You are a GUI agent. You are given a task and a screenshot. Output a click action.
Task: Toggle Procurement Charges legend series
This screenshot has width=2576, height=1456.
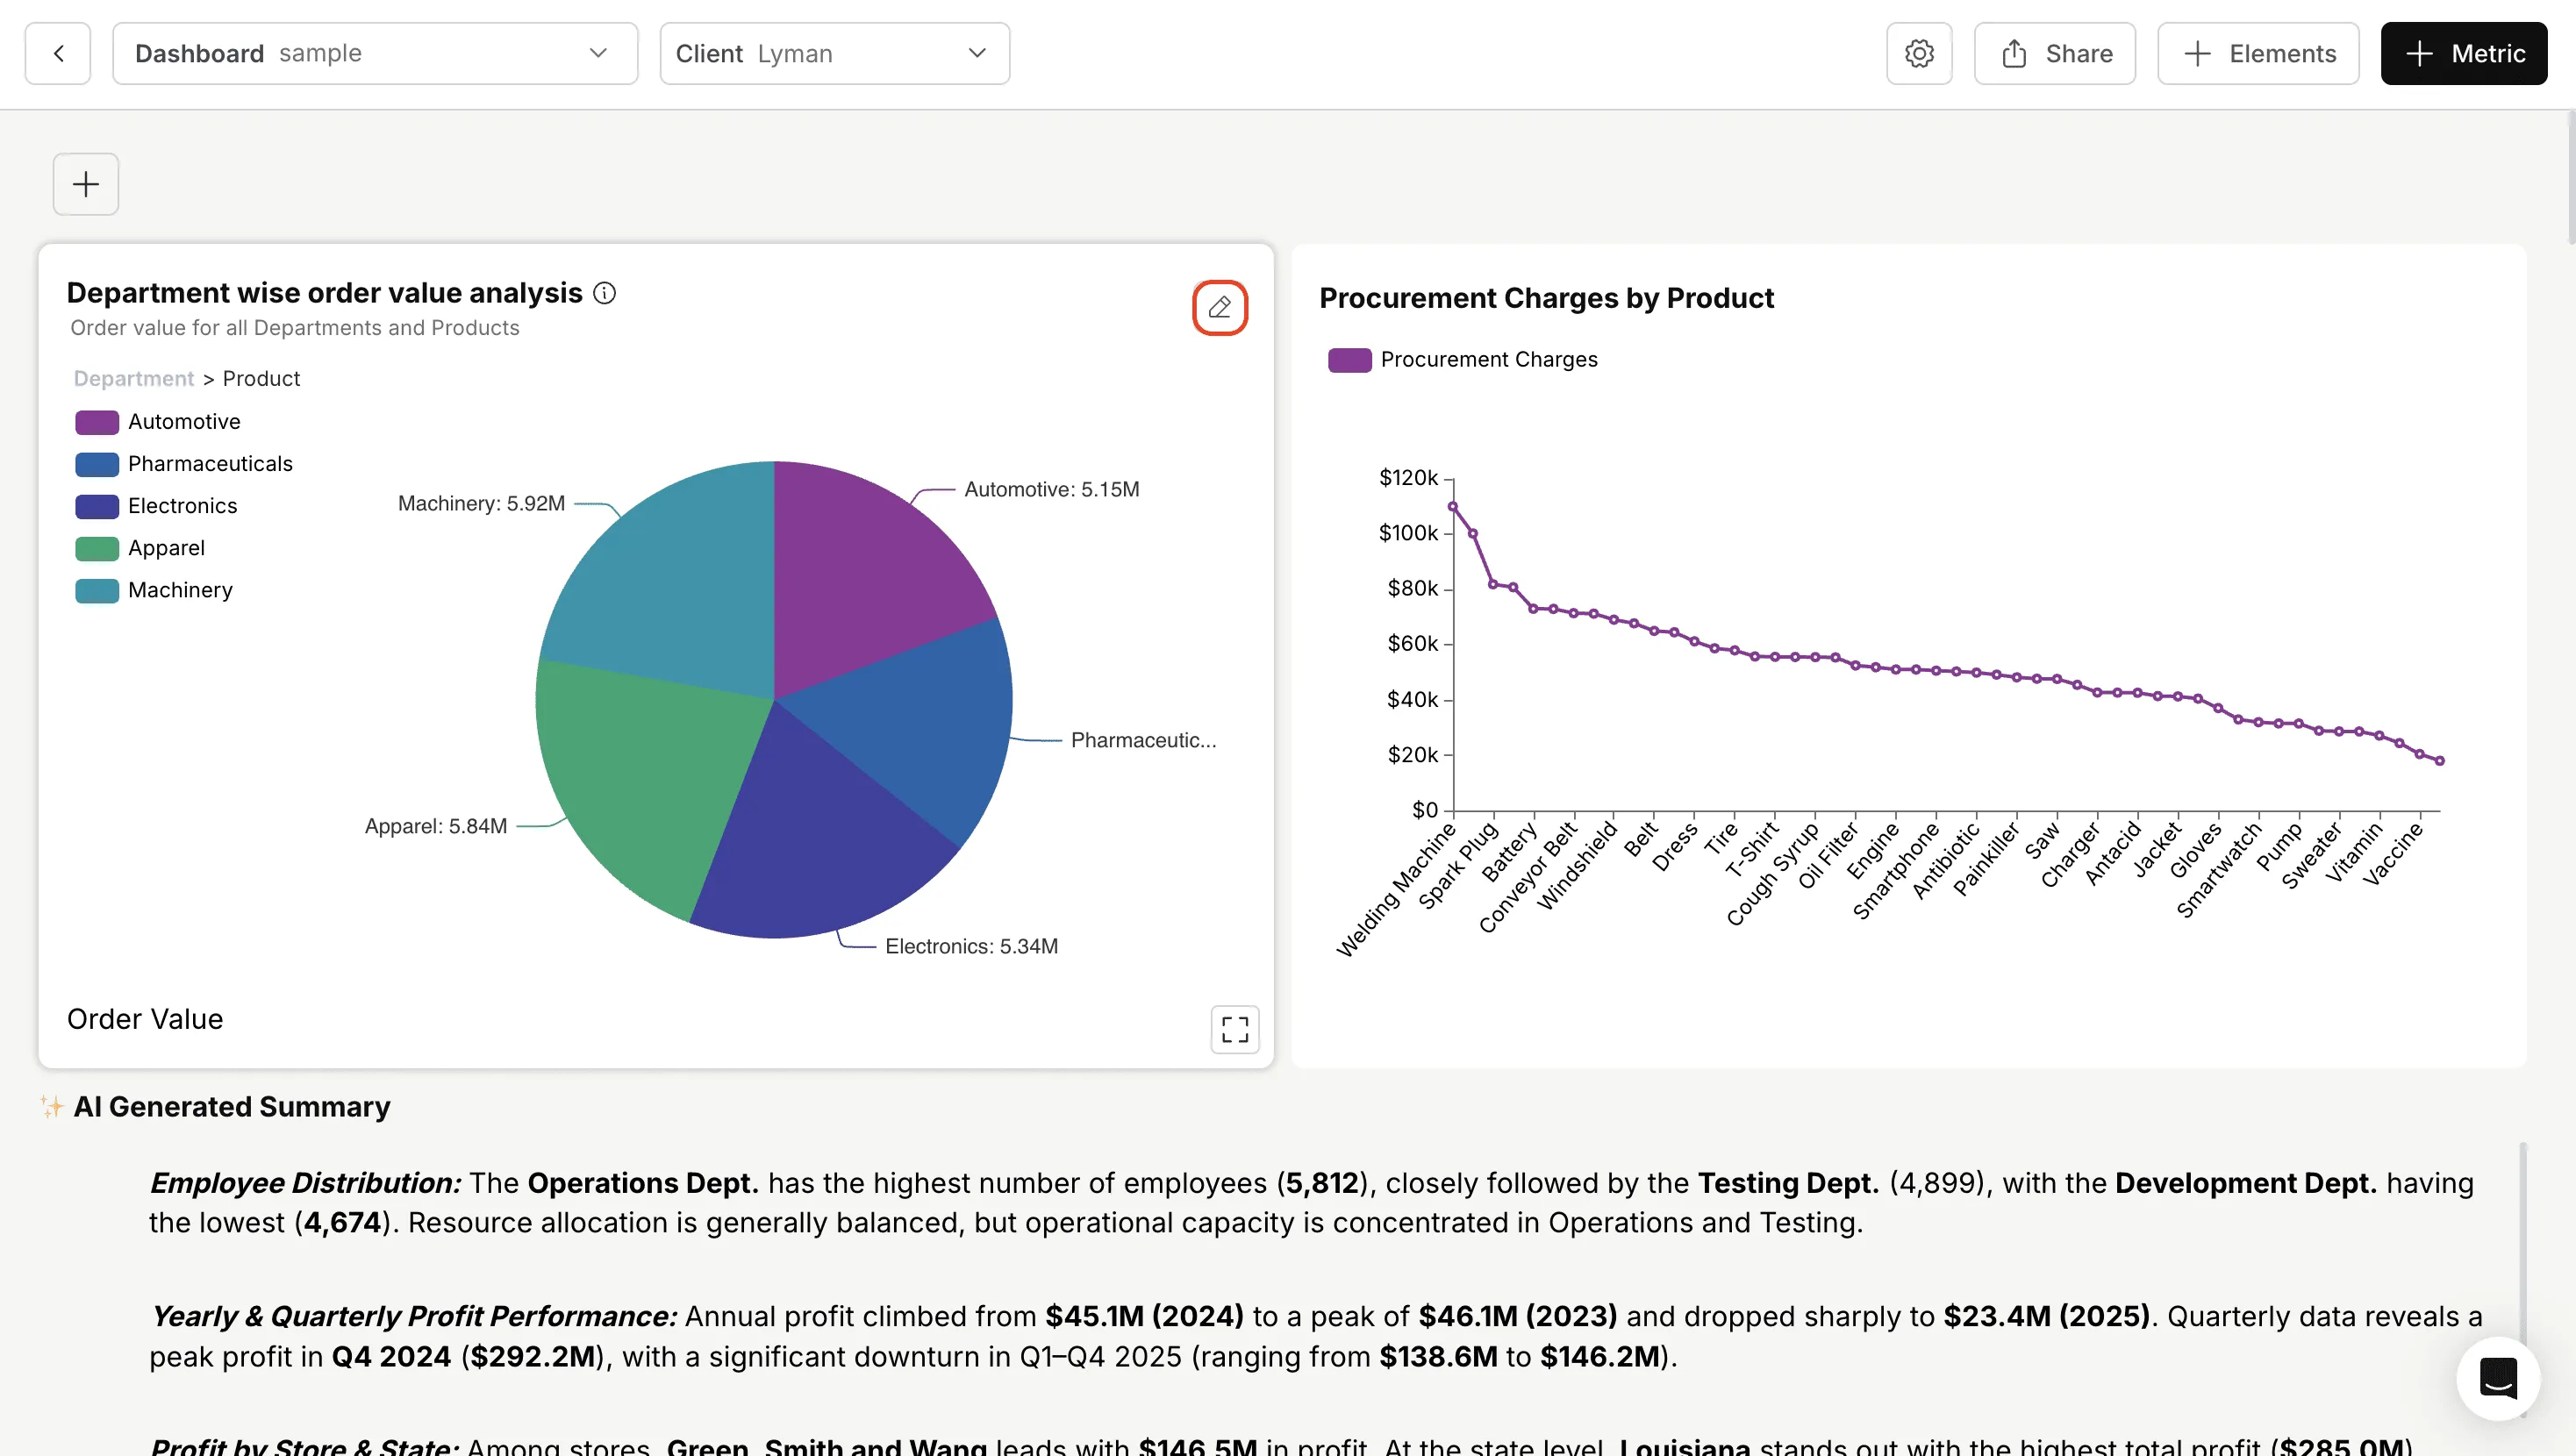coord(1462,360)
